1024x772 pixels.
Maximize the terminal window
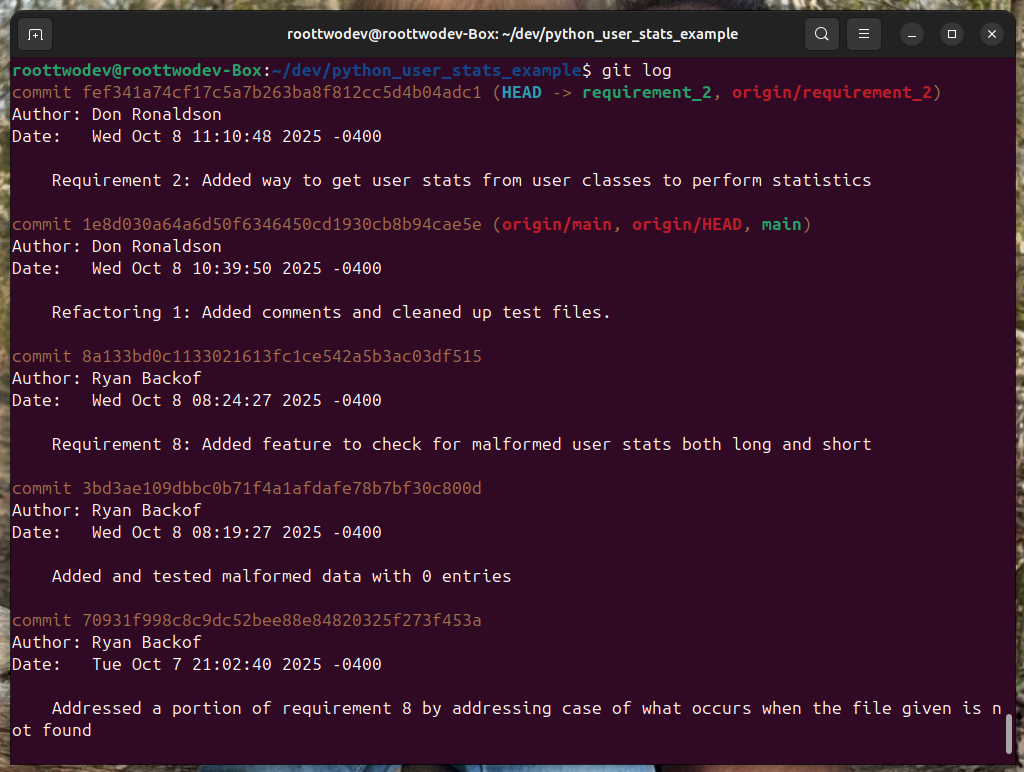click(x=951, y=33)
